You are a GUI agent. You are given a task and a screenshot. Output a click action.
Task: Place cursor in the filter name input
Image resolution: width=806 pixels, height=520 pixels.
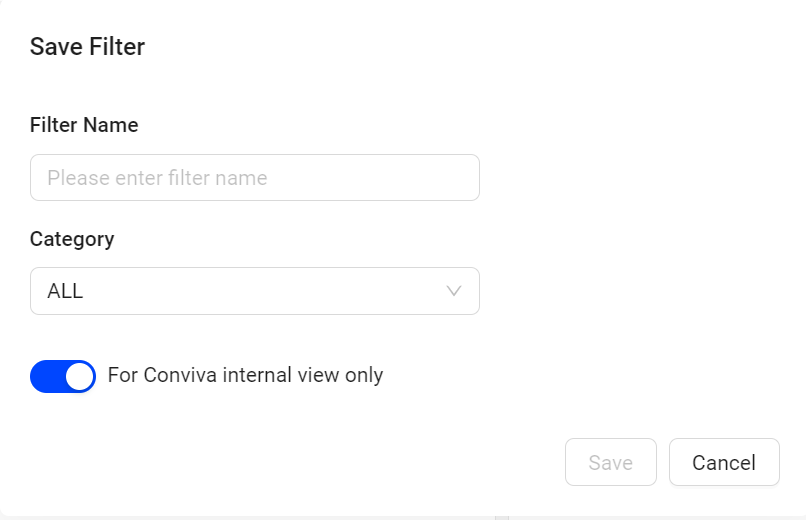254,177
